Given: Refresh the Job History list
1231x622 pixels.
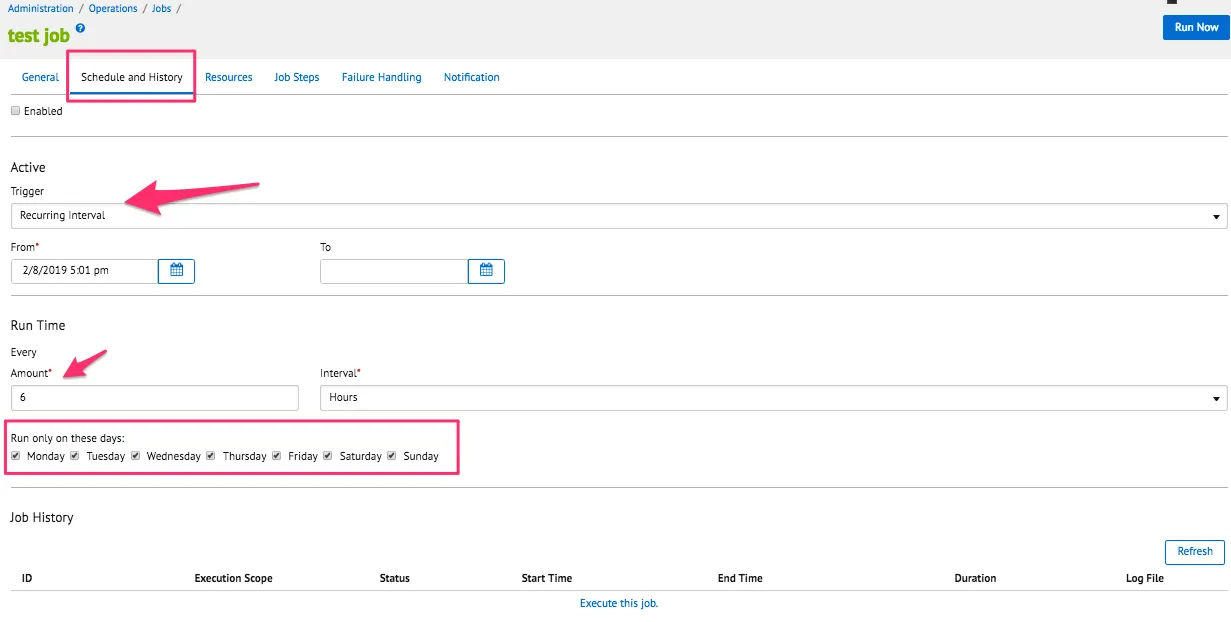Looking at the screenshot, I should pyautogui.click(x=1195, y=551).
